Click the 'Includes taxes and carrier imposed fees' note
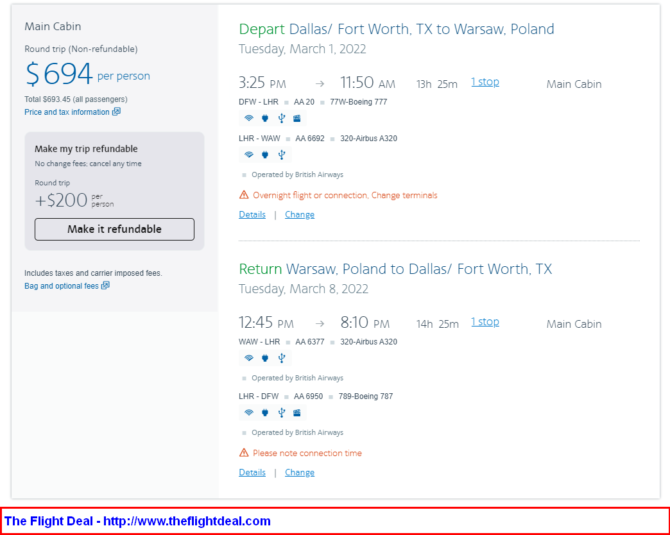The width and height of the screenshot is (670, 535). [93, 273]
